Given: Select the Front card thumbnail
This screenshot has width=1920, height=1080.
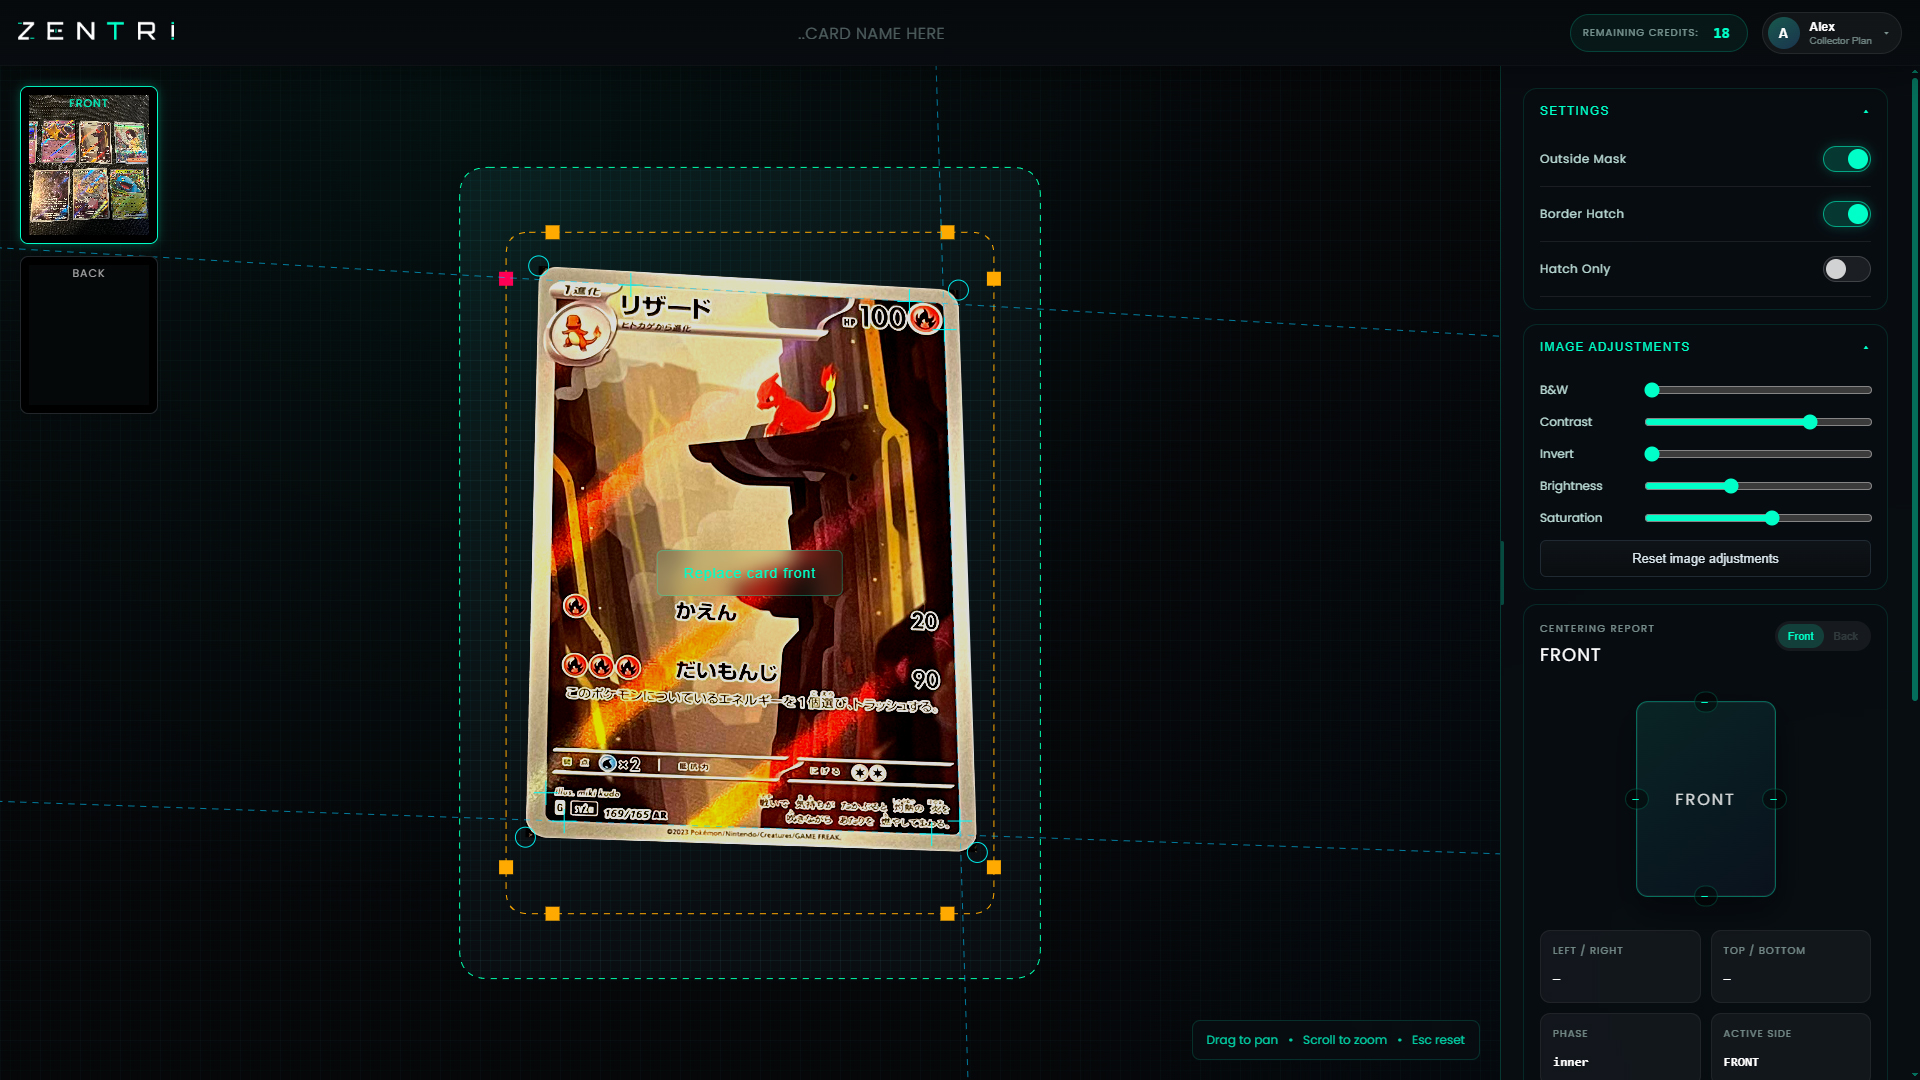Looking at the screenshot, I should 89,165.
